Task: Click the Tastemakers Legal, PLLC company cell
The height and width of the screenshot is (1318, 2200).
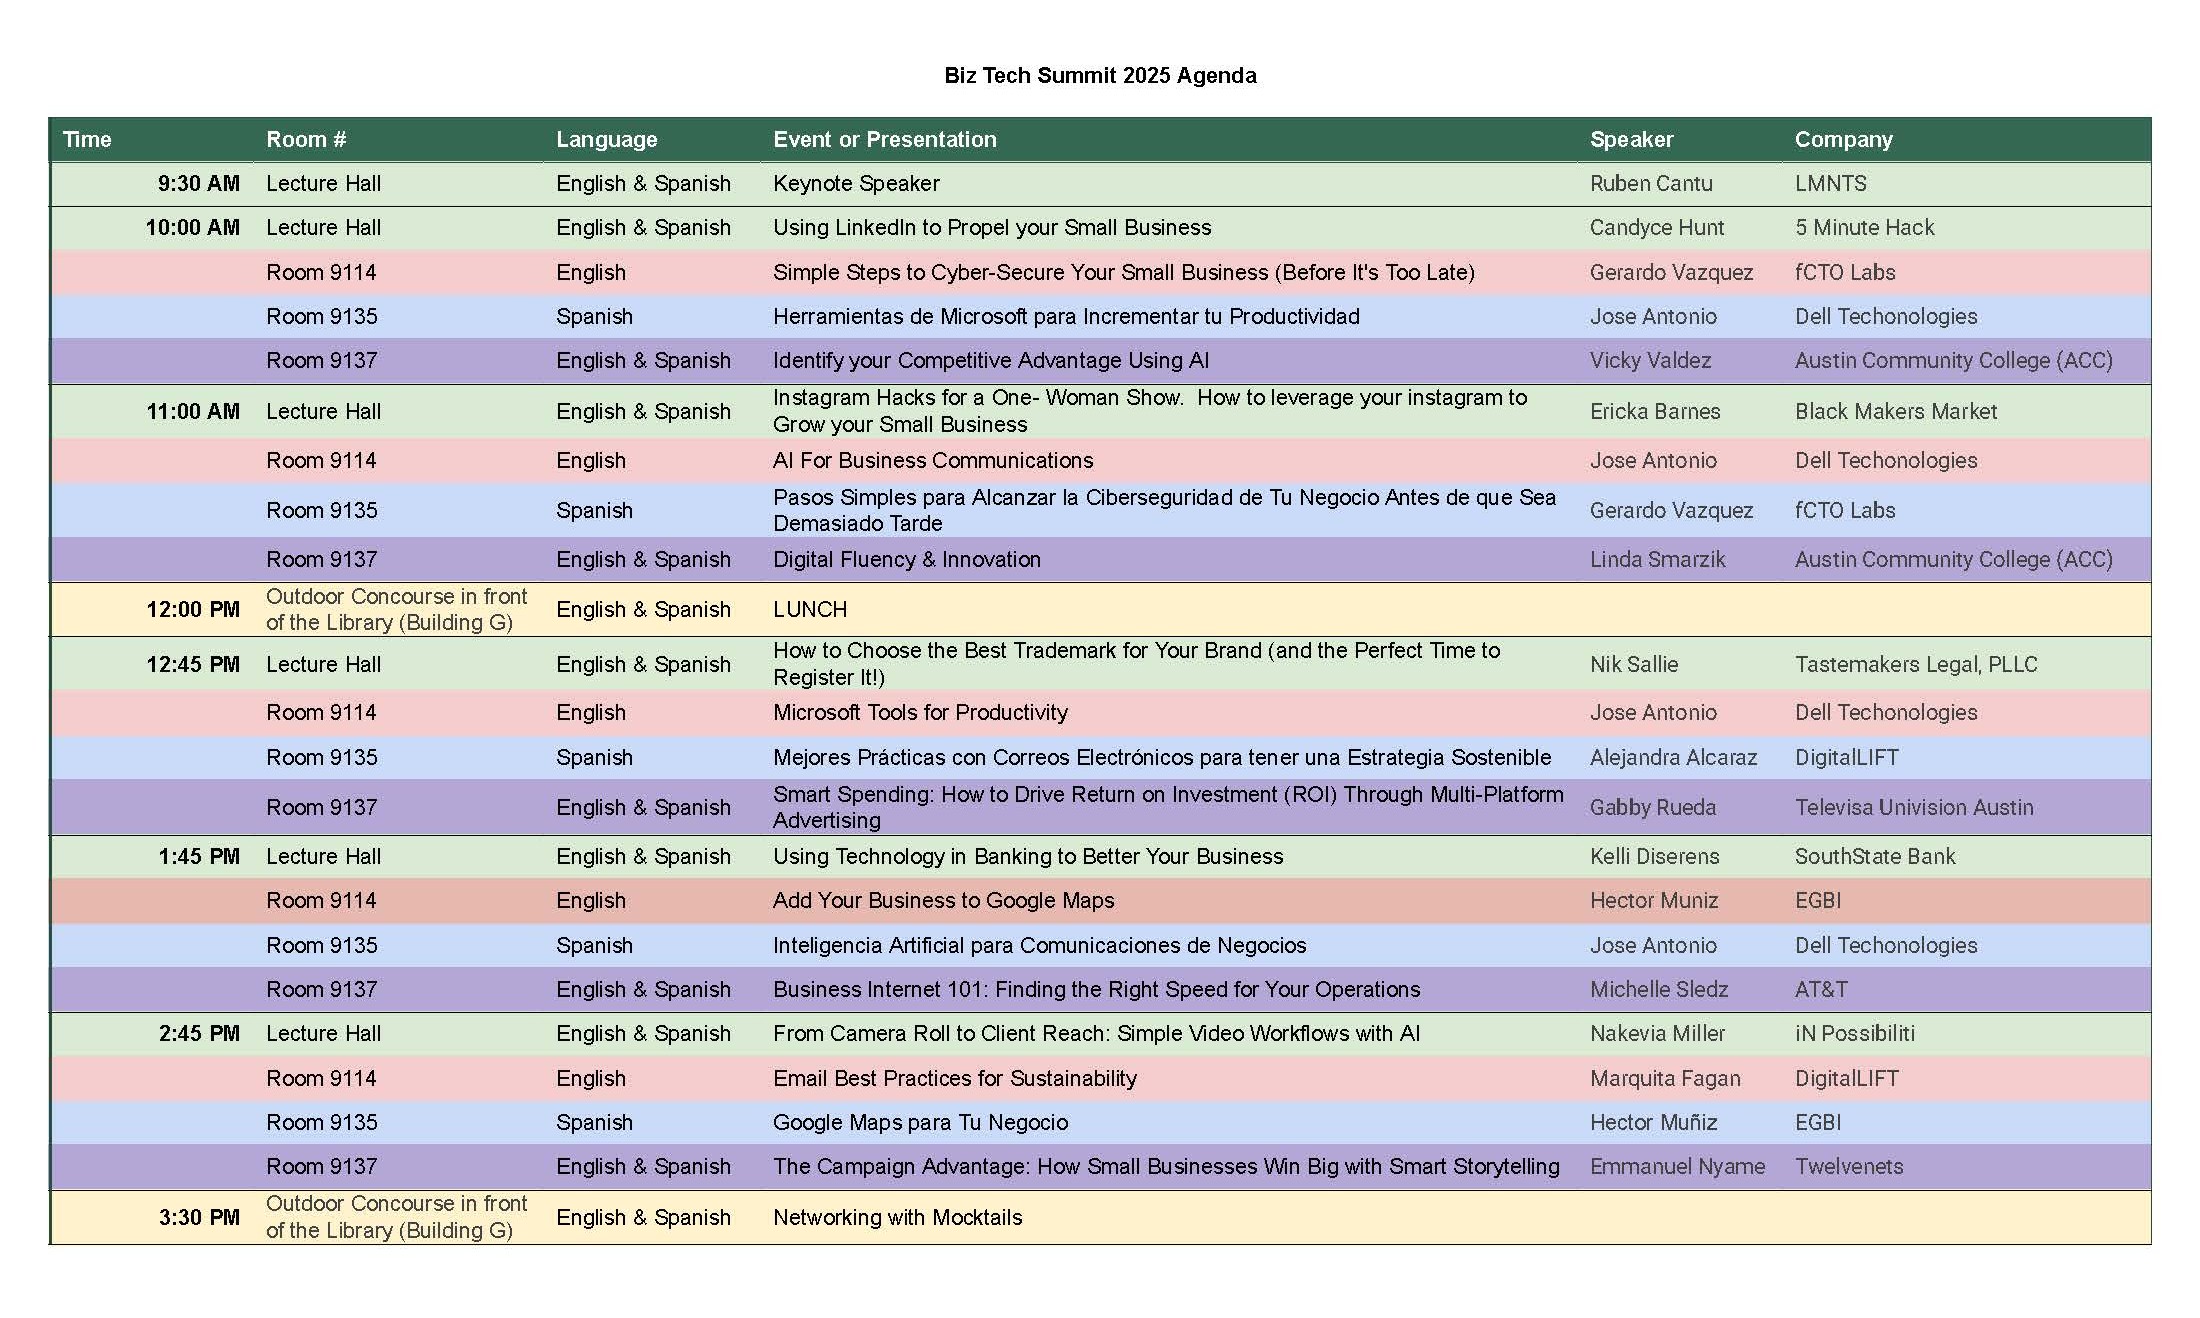Action: click(x=1915, y=665)
